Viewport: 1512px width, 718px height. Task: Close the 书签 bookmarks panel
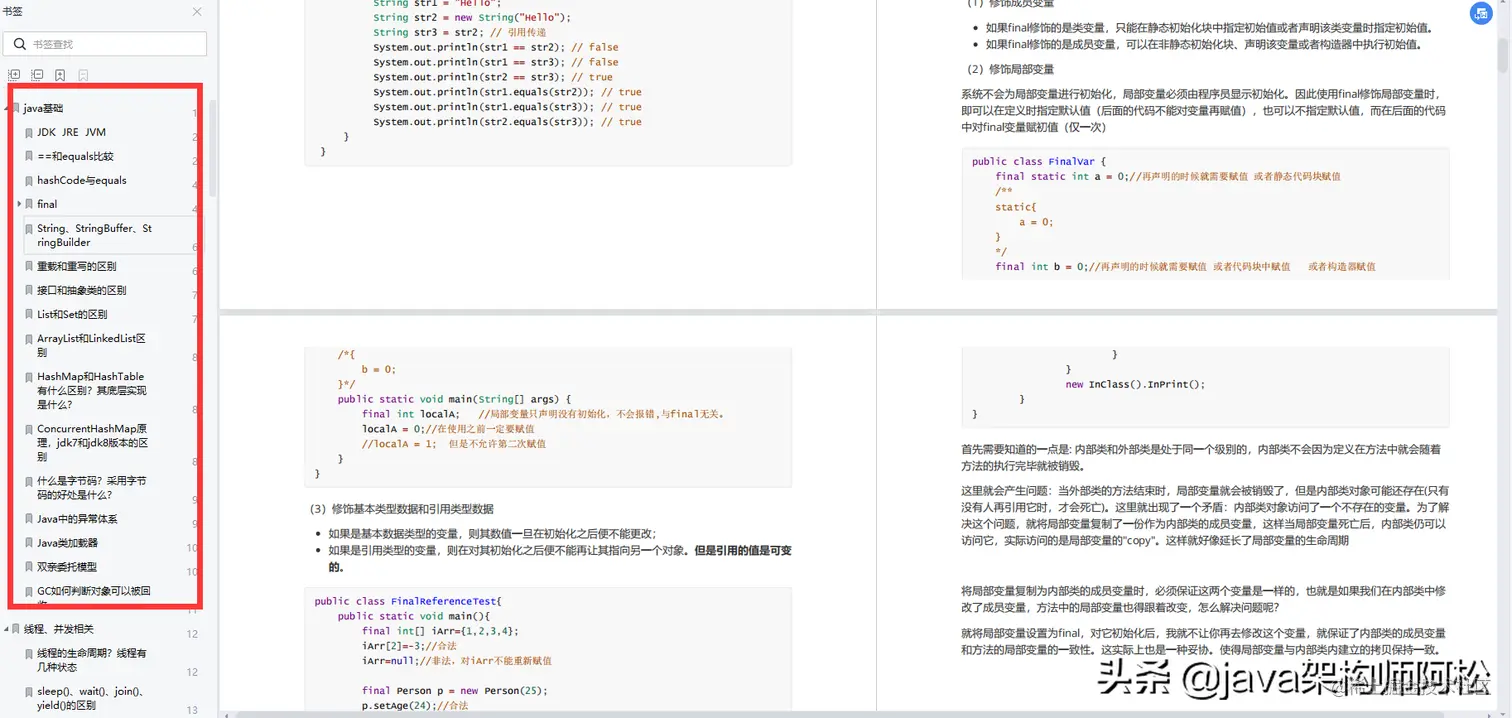click(197, 12)
